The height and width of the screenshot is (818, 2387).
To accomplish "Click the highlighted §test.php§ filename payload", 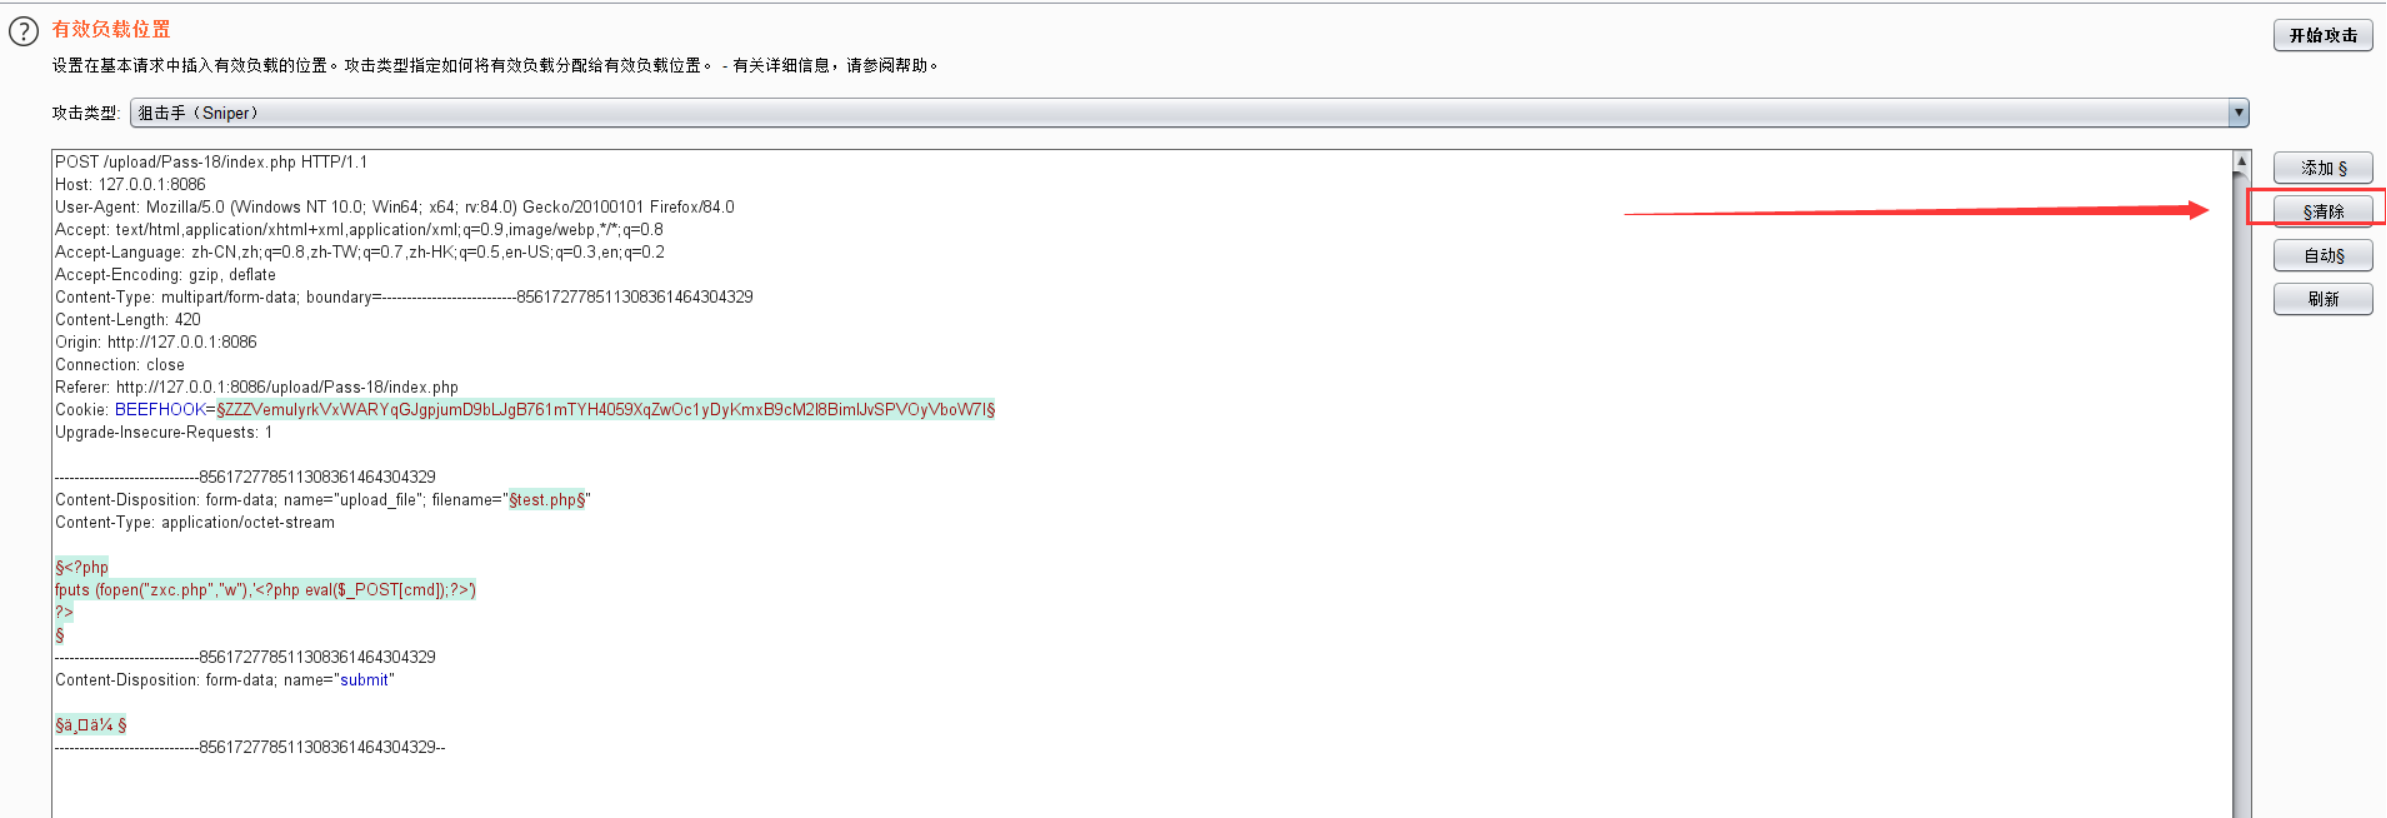I will pos(547,499).
